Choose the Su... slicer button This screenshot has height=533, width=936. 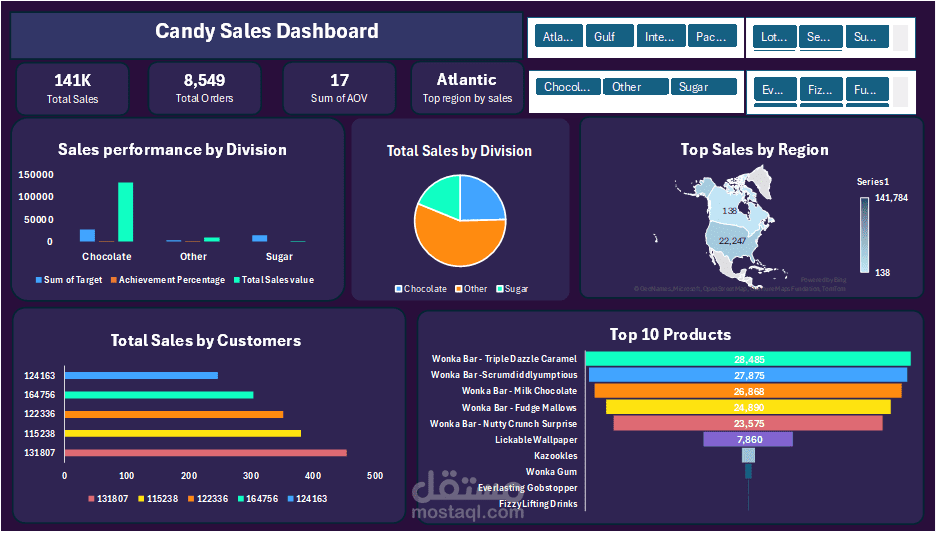pos(867,36)
